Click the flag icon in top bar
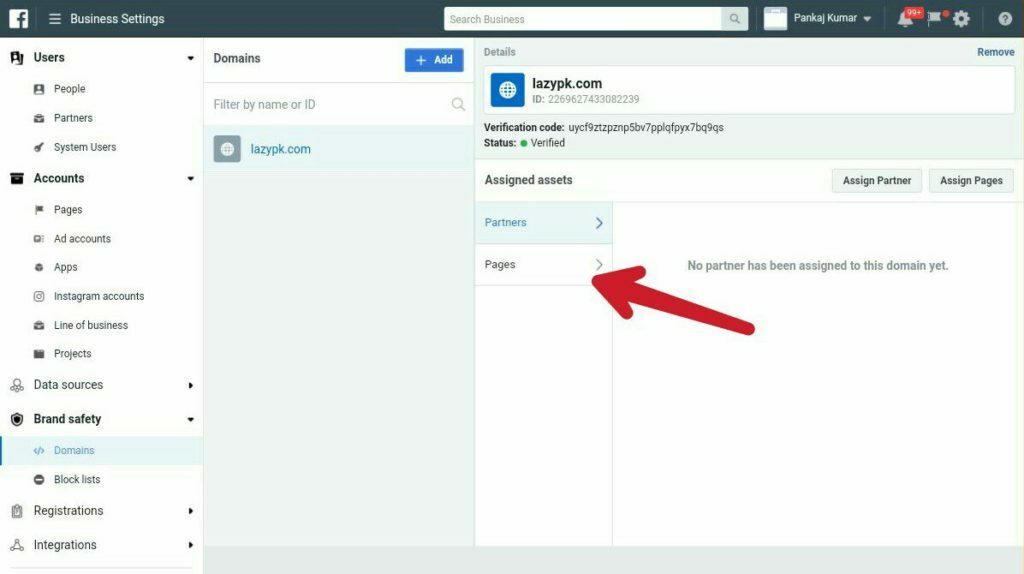This screenshot has width=1024, height=574. pyautogui.click(x=935, y=18)
